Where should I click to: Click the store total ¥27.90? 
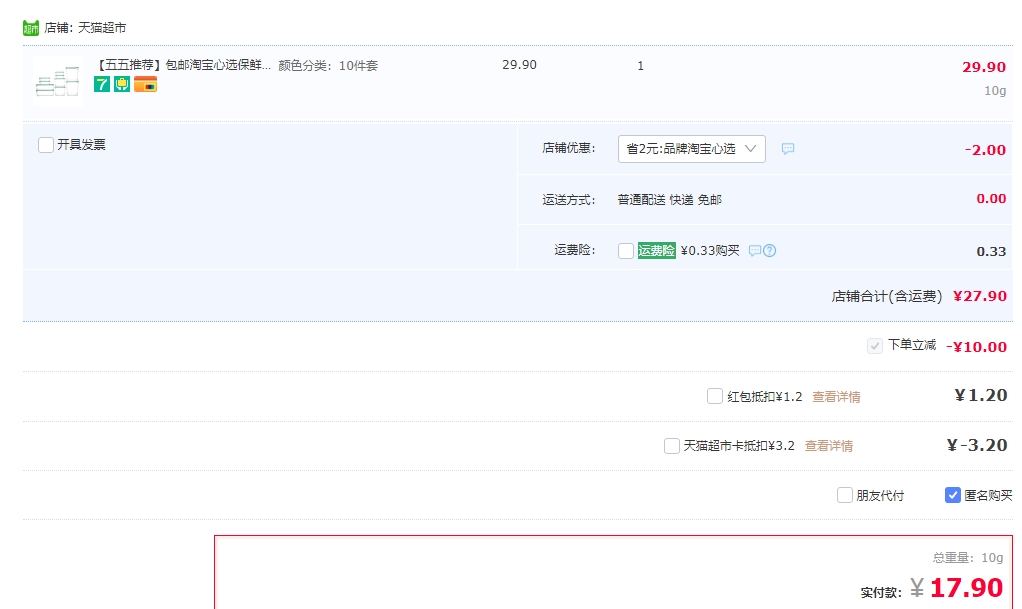tap(980, 296)
